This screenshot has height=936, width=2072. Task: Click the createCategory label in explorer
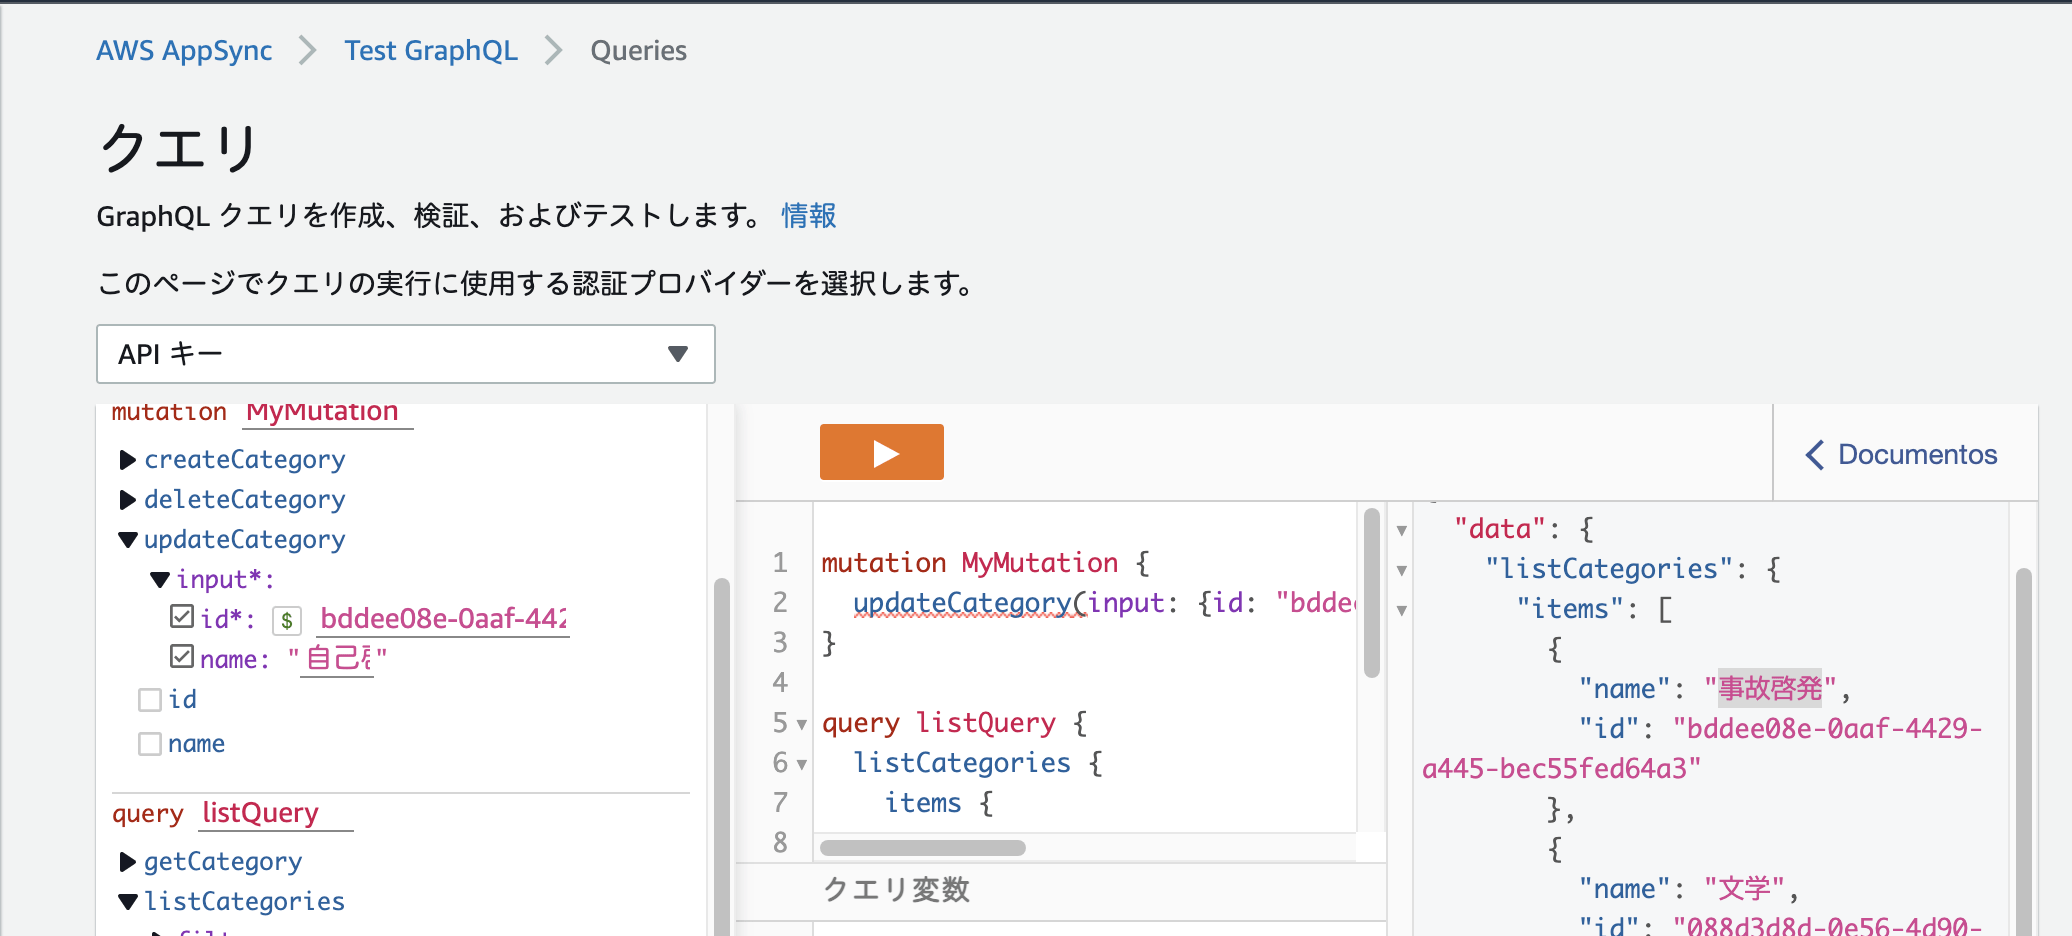pyautogui.click(x=245, y=460)
